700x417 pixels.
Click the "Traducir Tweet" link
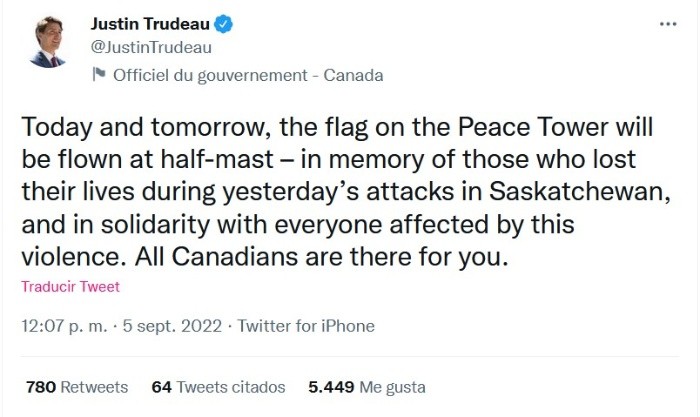70,287
